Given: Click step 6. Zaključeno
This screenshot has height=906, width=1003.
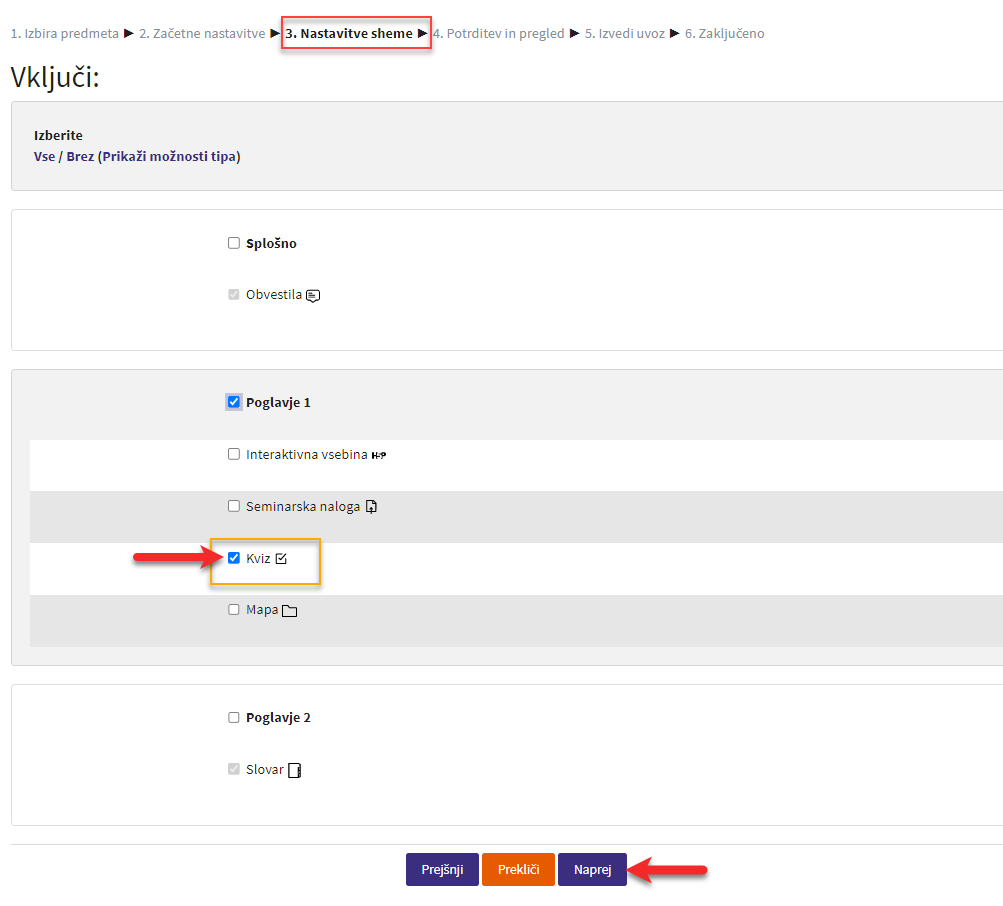Looking at the screenshot, I should 725,33.
